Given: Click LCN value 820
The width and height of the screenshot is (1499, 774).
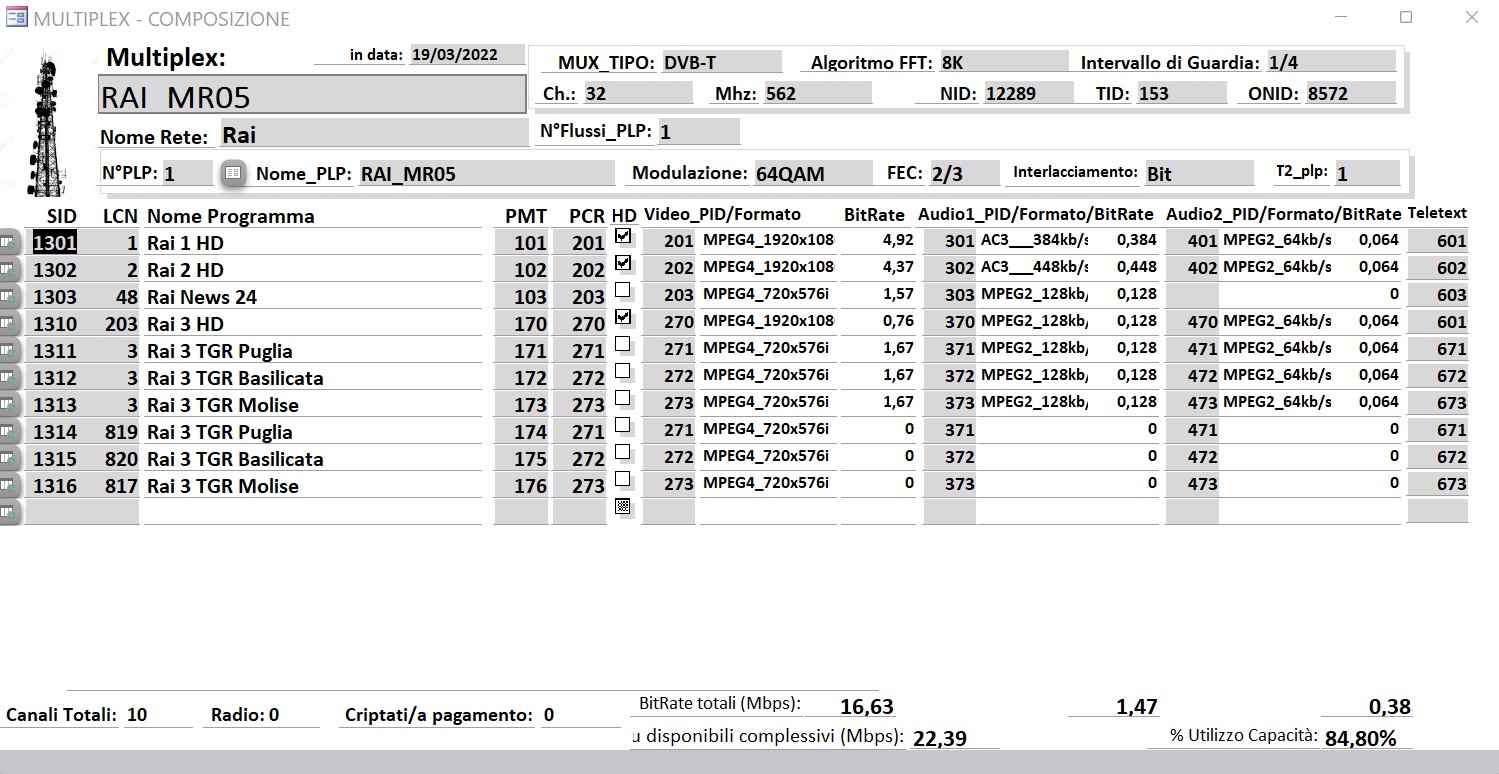Looking at the screenshot, I should pyautogui.click(x=120, y=459).
